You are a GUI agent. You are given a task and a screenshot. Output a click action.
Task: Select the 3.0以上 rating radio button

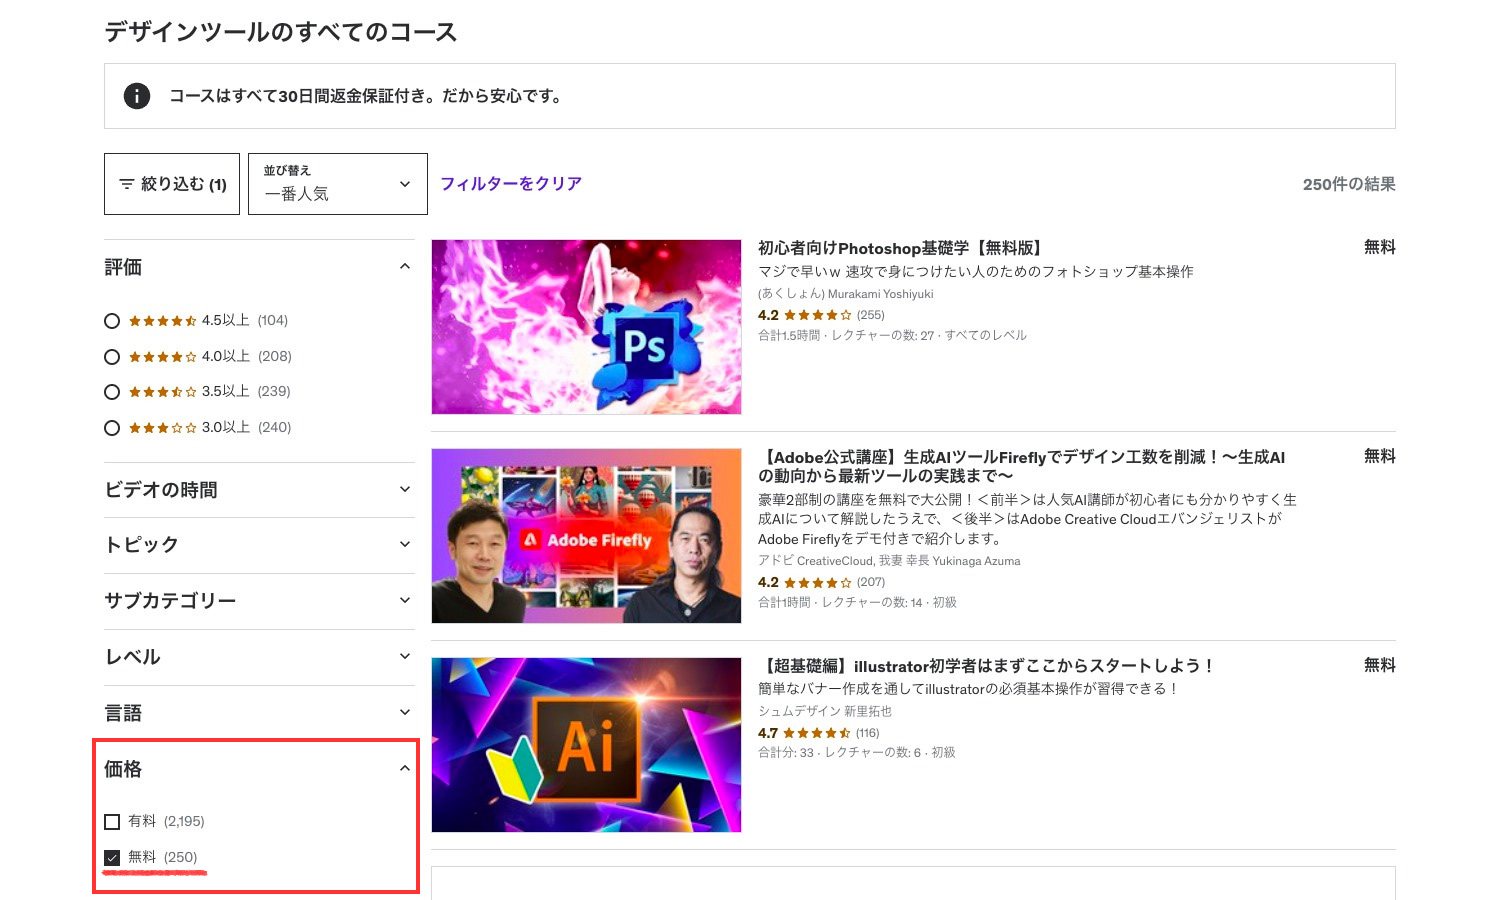[112, 428]
